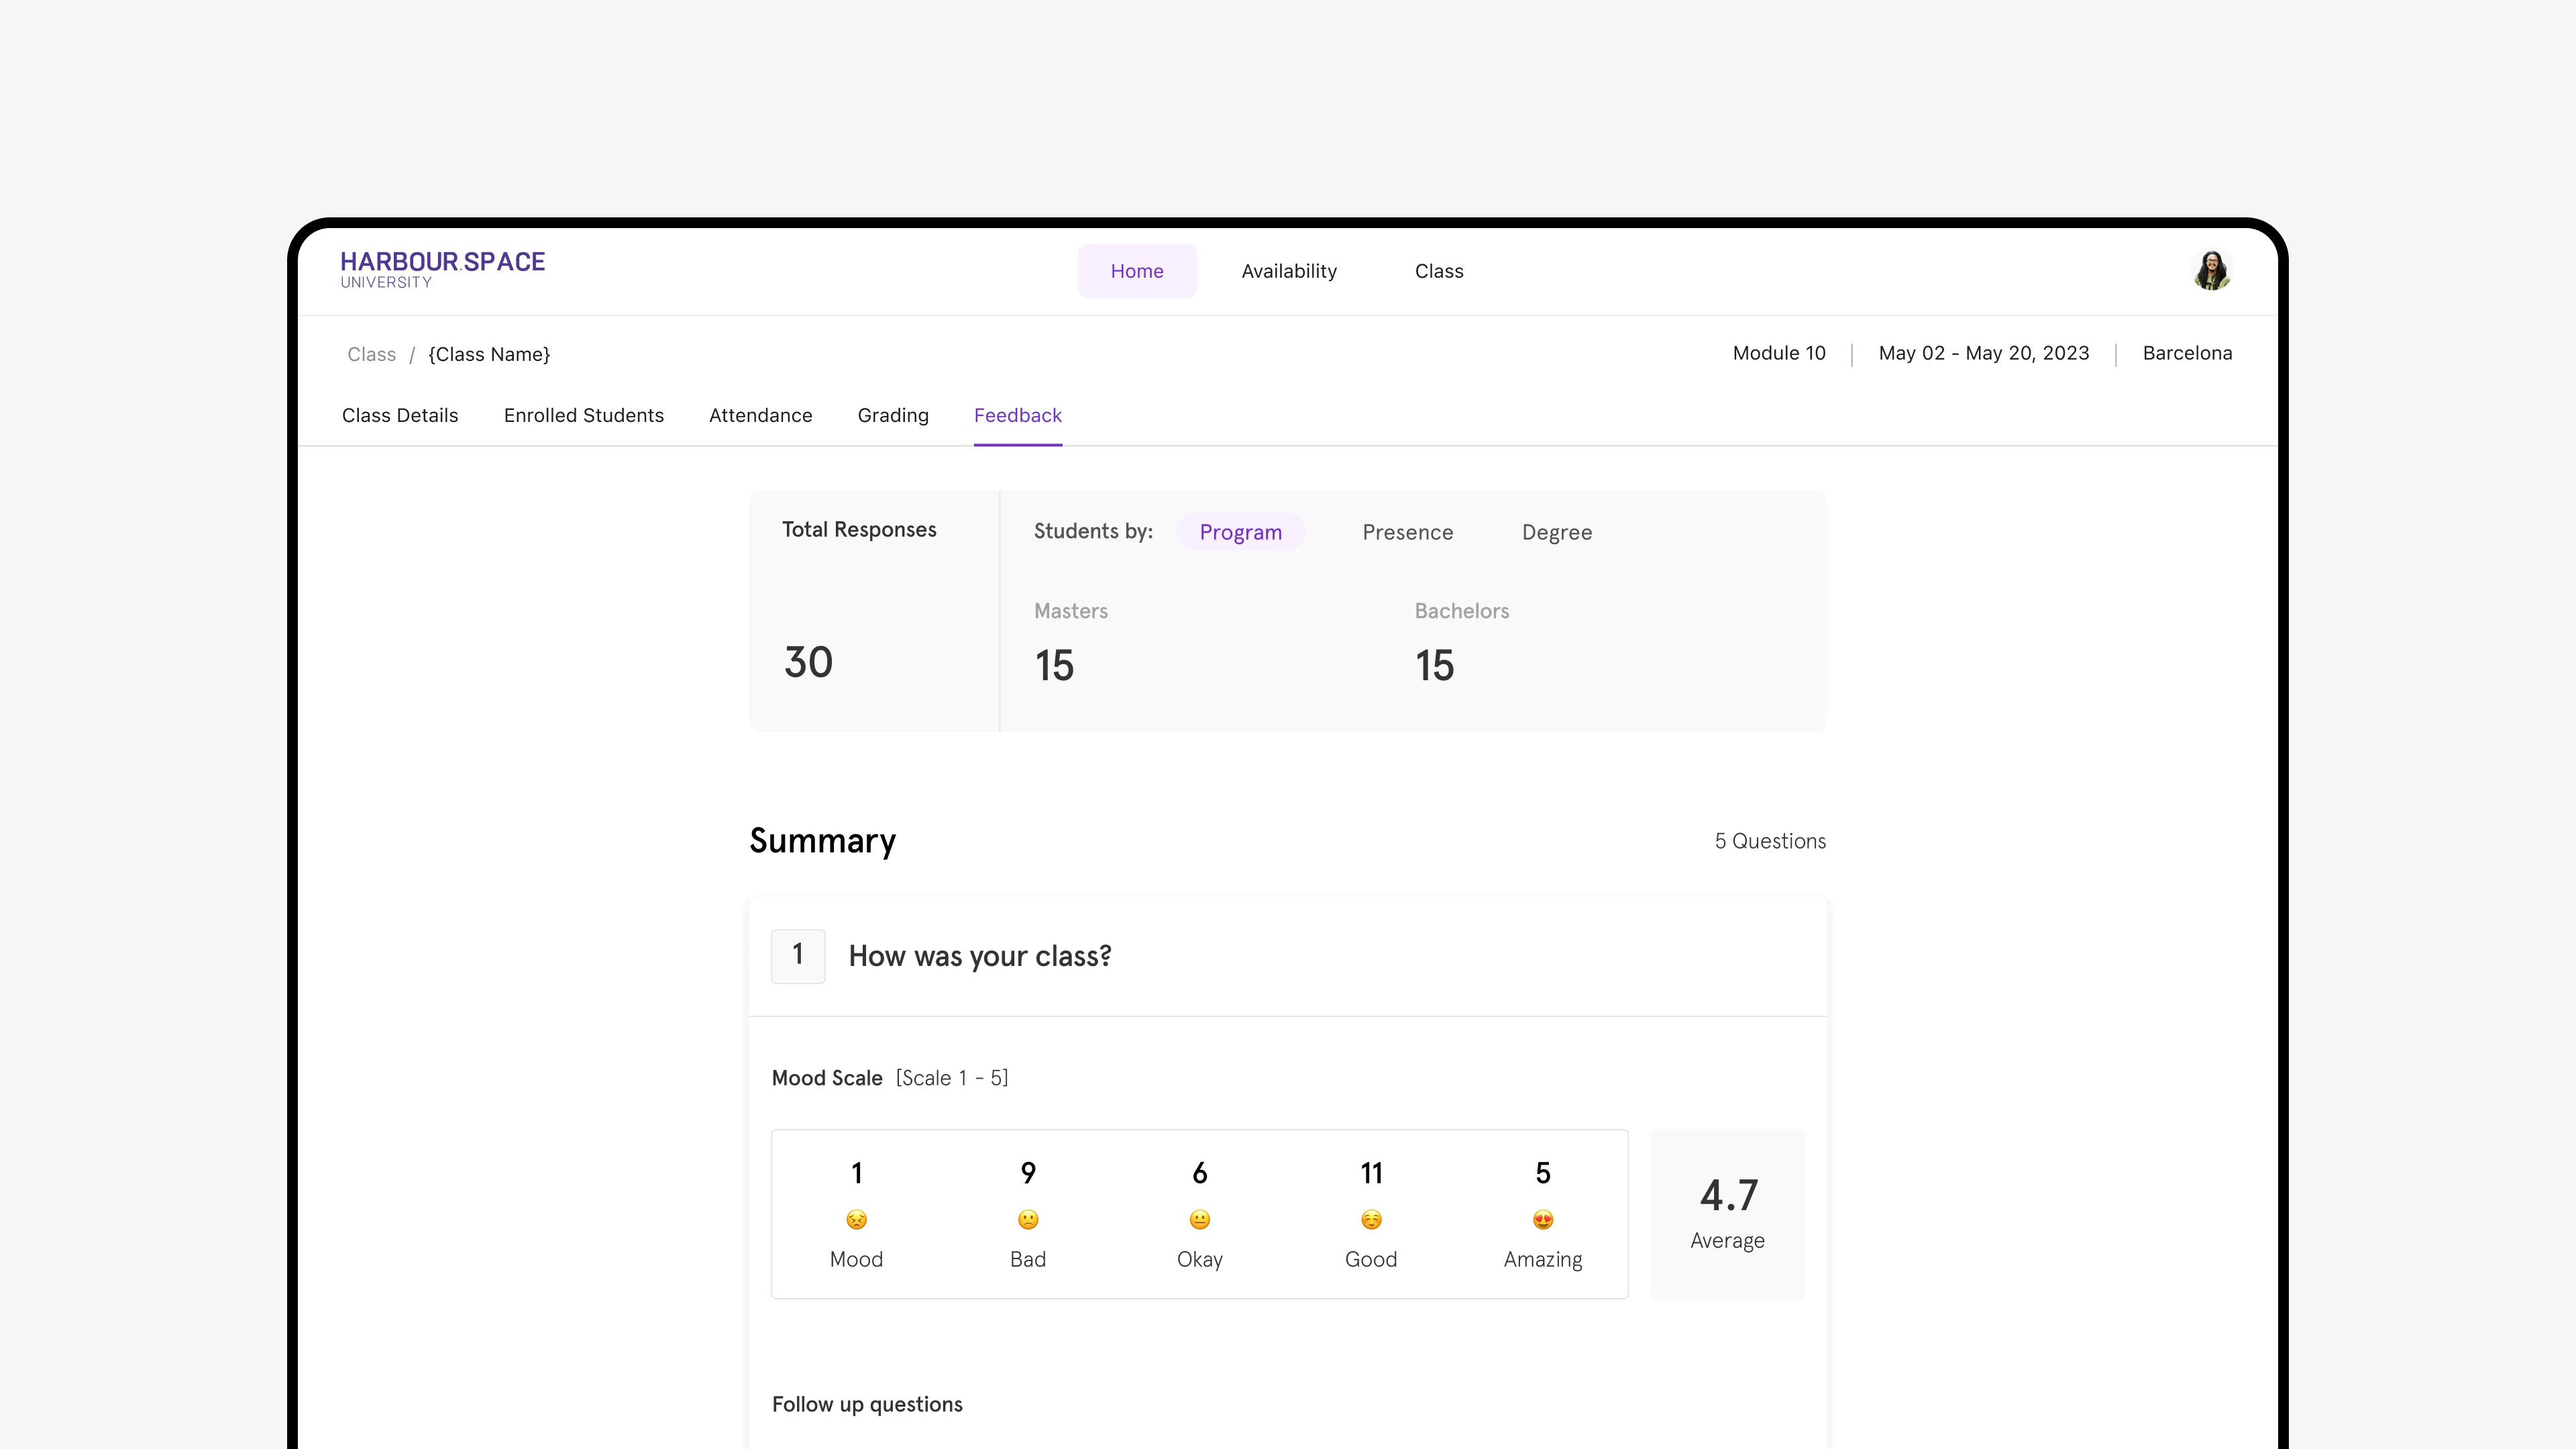The height and width of the screenshot is (1449, 2576).
Task: Open the Grading tab
Action: (892, 415)
